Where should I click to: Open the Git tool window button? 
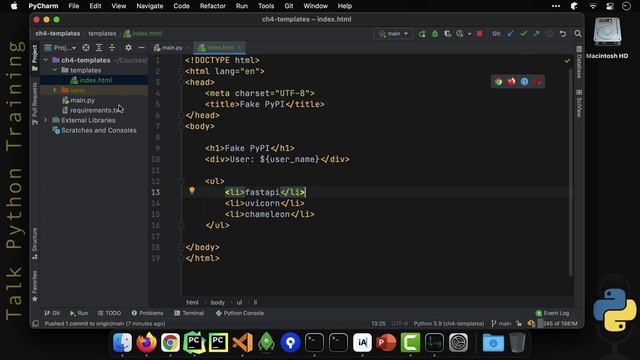(x=52, y=313)
